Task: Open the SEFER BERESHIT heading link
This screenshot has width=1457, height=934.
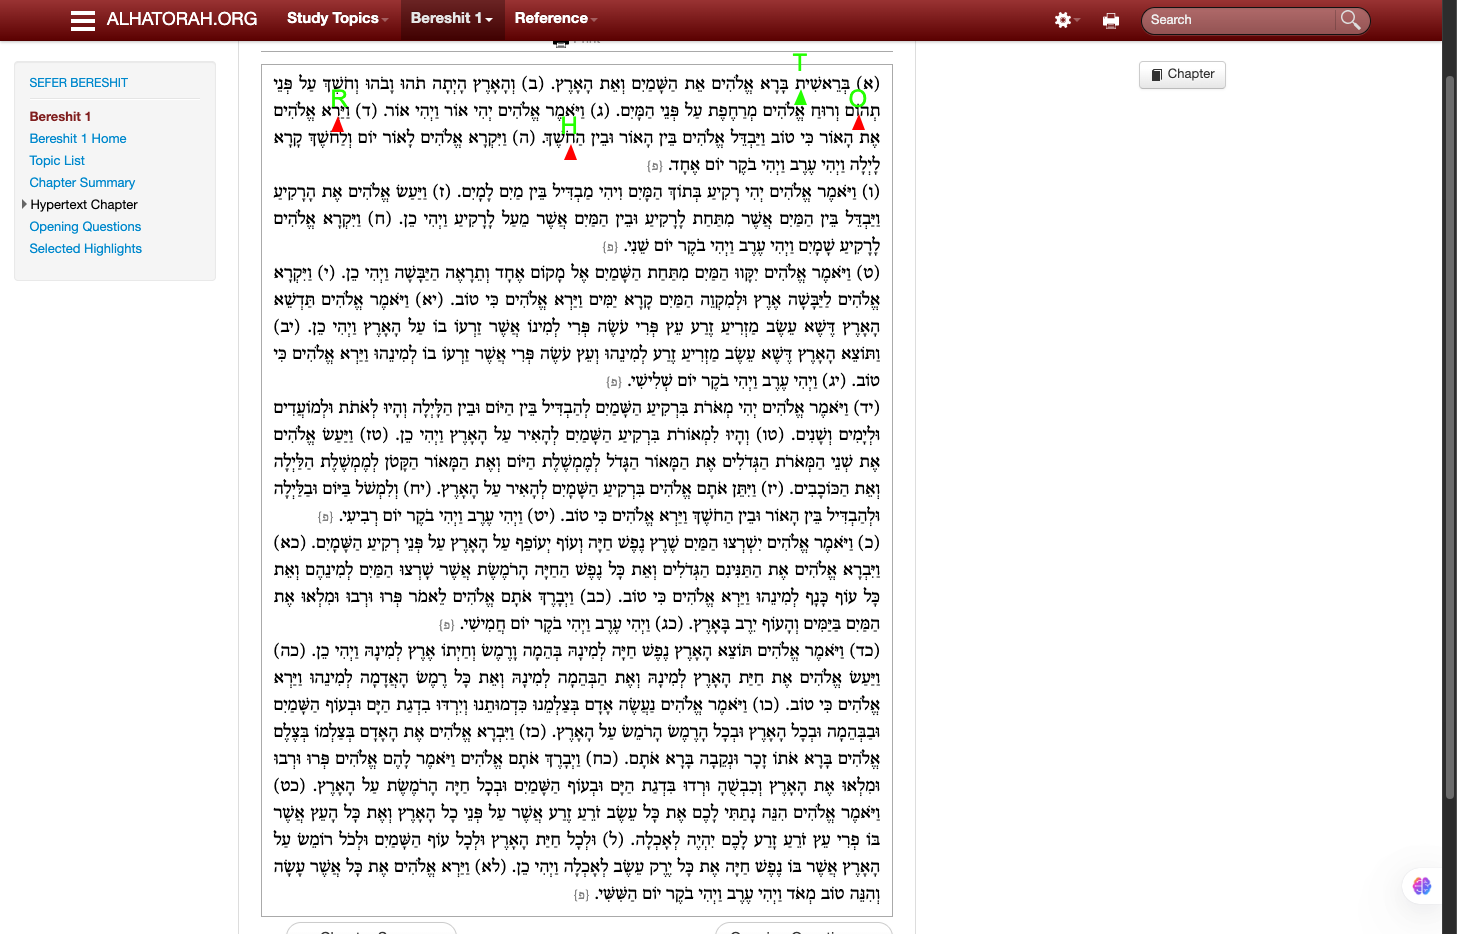Action: 78,83
